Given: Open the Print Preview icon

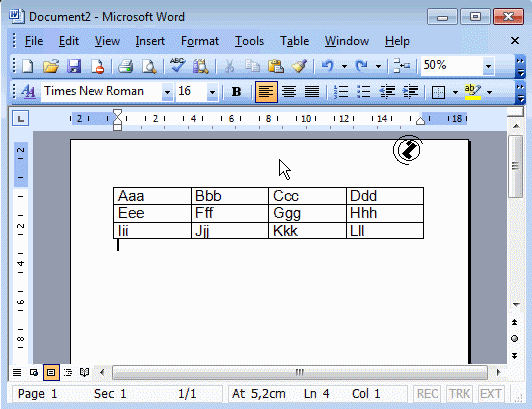Looking at the screenshot, I should point(149,66).
